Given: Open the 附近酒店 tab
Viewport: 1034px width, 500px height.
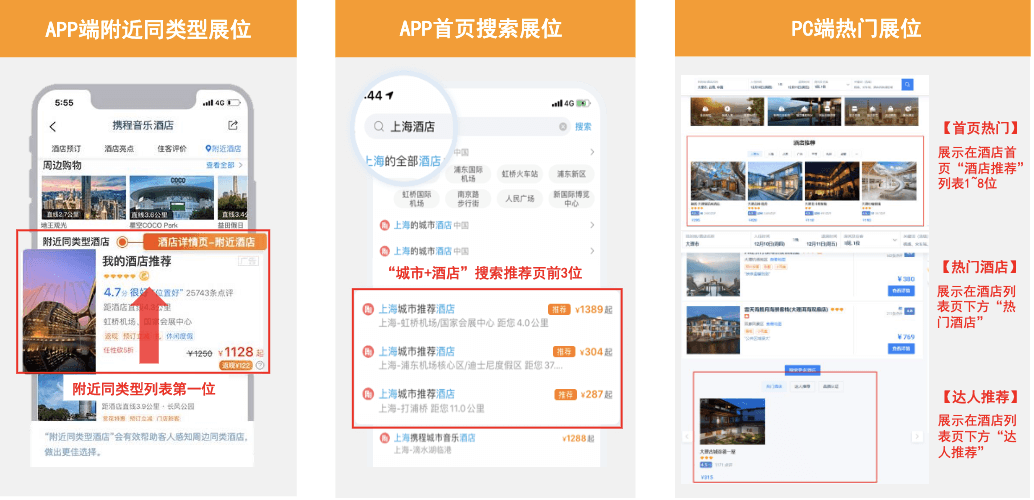Looking at the screenshot, I should coord(223,148).
